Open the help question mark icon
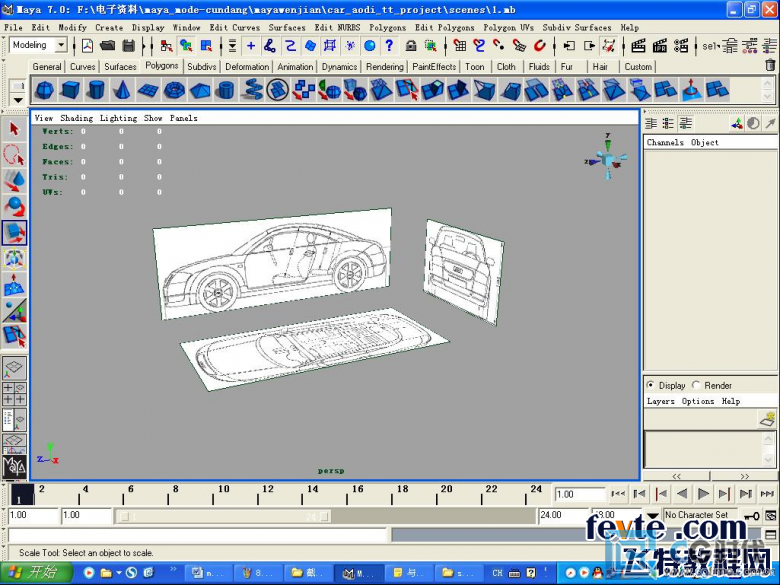Screen dimensions: 780x585 pyautogui.click(x=390, y=46)
